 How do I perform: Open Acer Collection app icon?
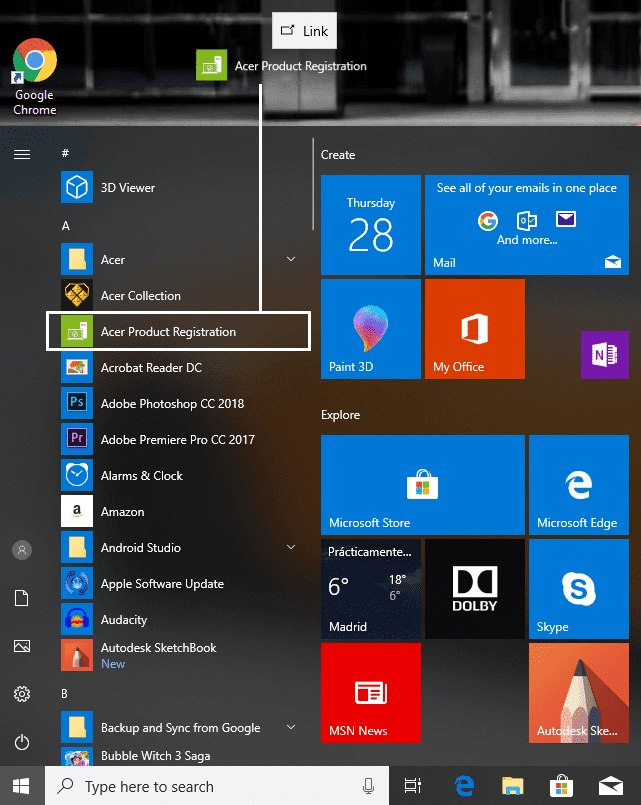(x=77, y=295)
